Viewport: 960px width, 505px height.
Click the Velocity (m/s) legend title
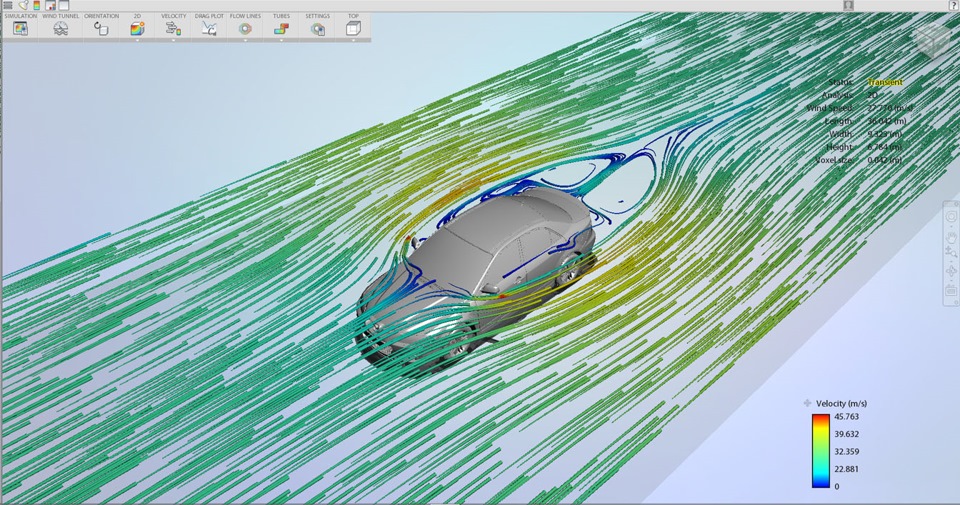point(841,403)
